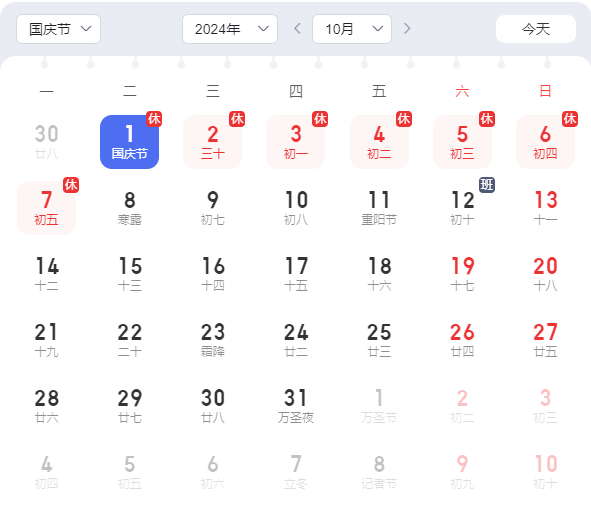Select October 17 十五 date

(296, 274)
